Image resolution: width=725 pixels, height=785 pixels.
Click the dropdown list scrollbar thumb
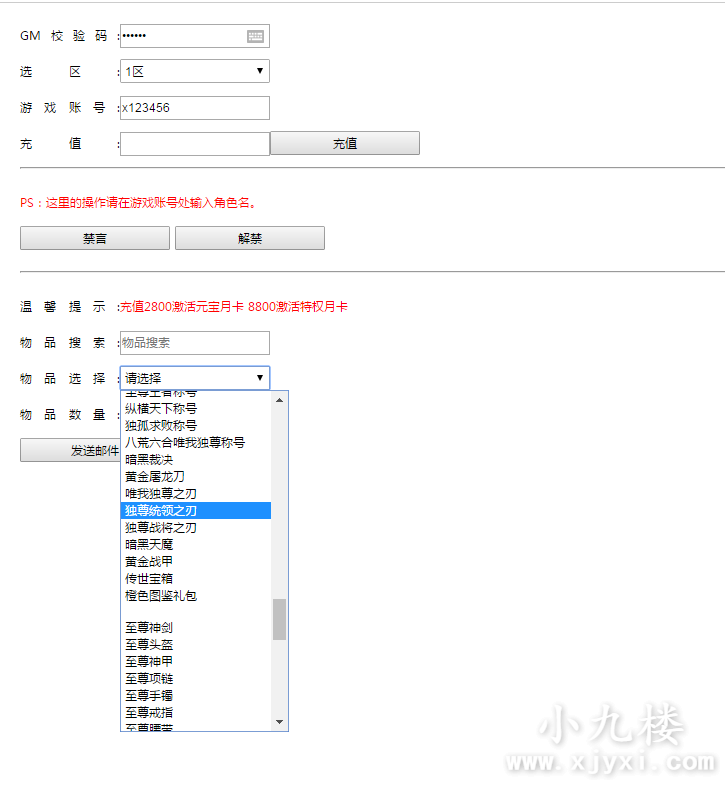279,619
